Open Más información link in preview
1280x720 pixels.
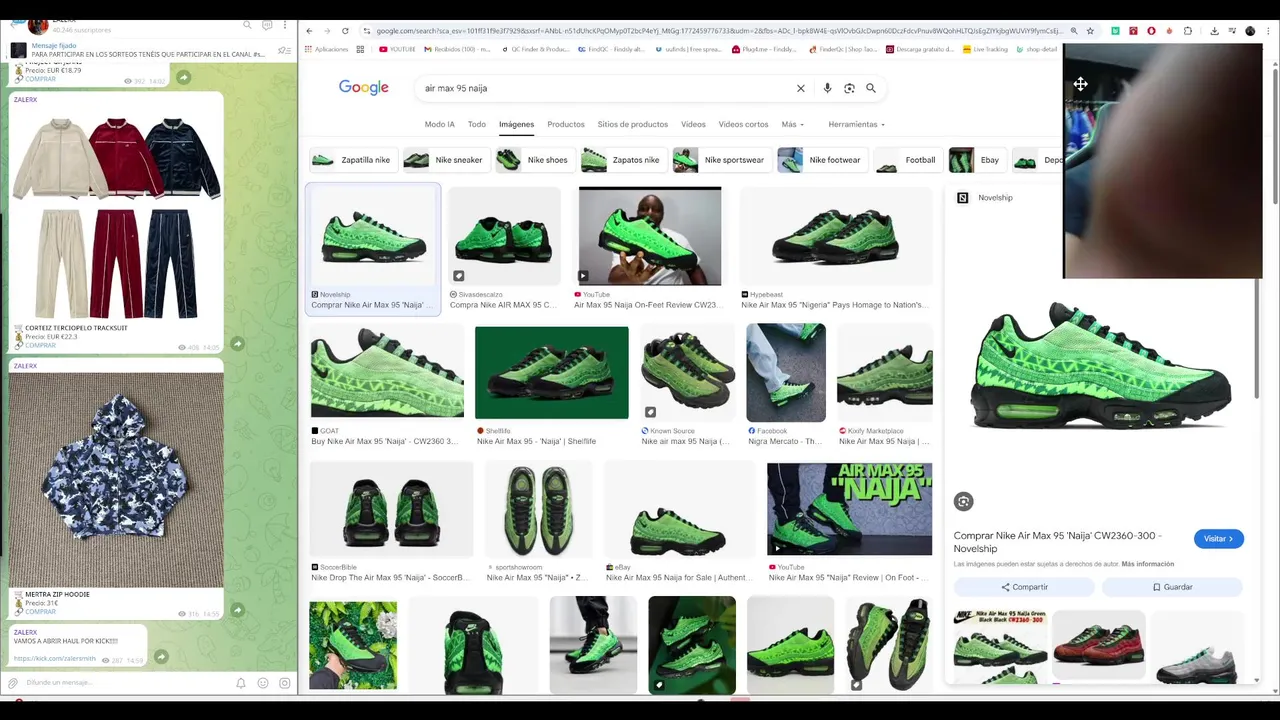pyautogui.click(x=1148, y=564)
